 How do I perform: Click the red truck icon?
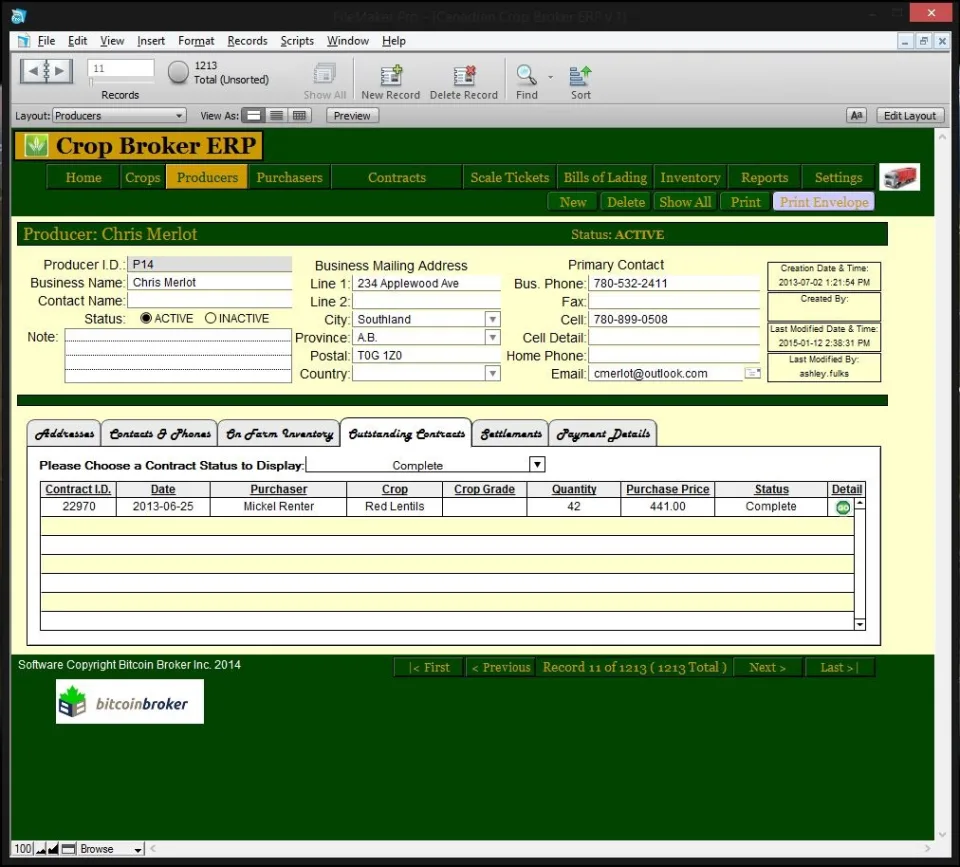point(899,178)
